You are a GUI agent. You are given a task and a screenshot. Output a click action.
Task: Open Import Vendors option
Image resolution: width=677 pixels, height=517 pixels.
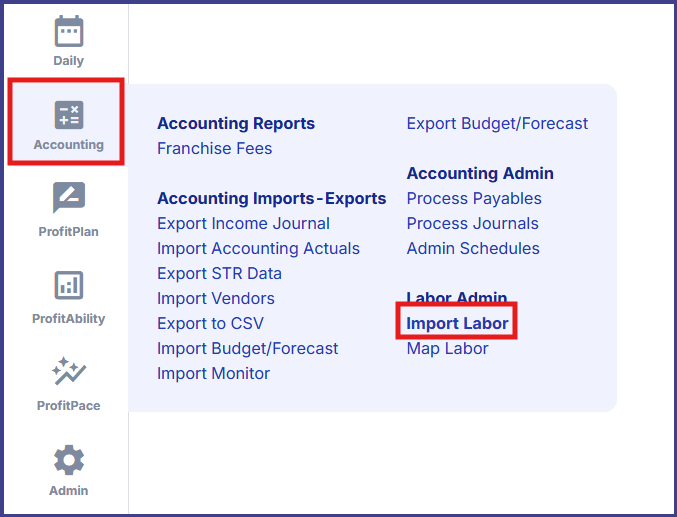click(215, 299)
